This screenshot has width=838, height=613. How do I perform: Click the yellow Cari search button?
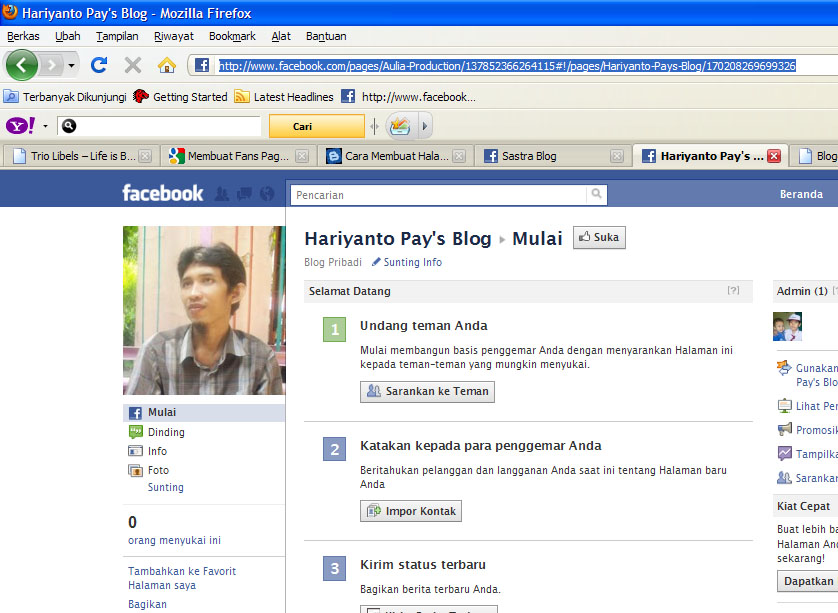pos(316,126)
